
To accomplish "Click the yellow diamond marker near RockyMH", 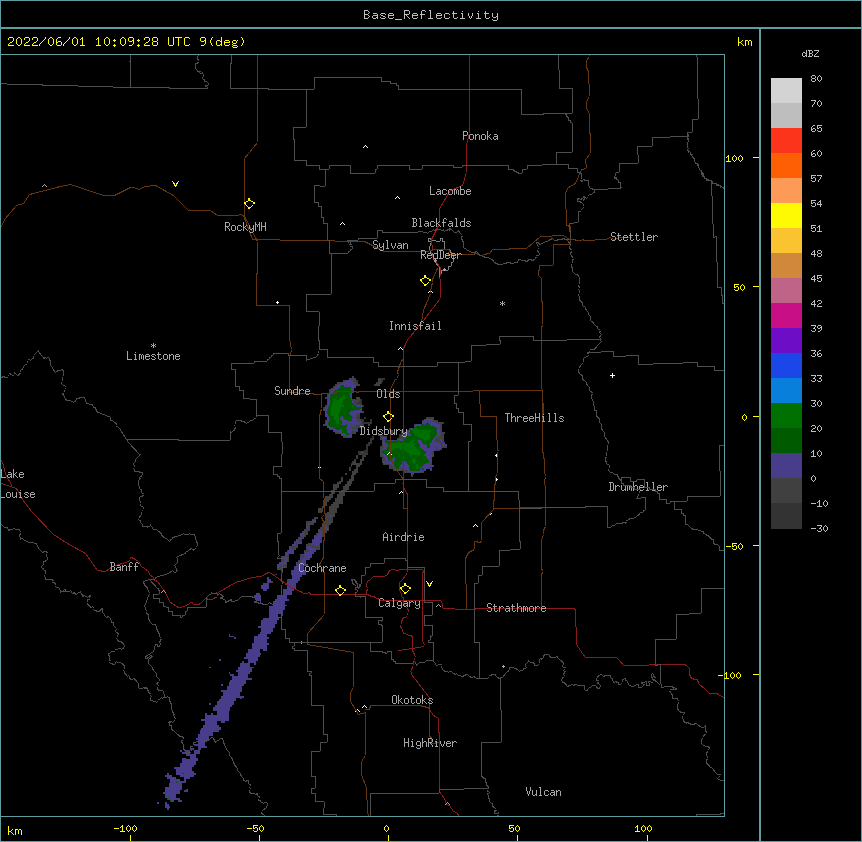I will pyautogui.click(x=249, y=204).
